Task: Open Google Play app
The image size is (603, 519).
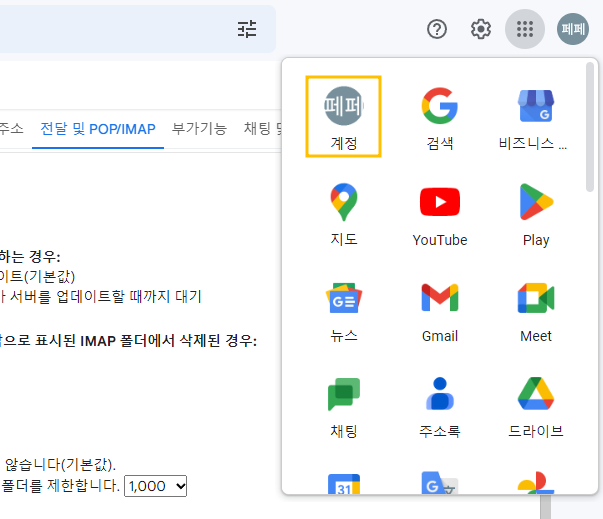Action: (536, 213)
